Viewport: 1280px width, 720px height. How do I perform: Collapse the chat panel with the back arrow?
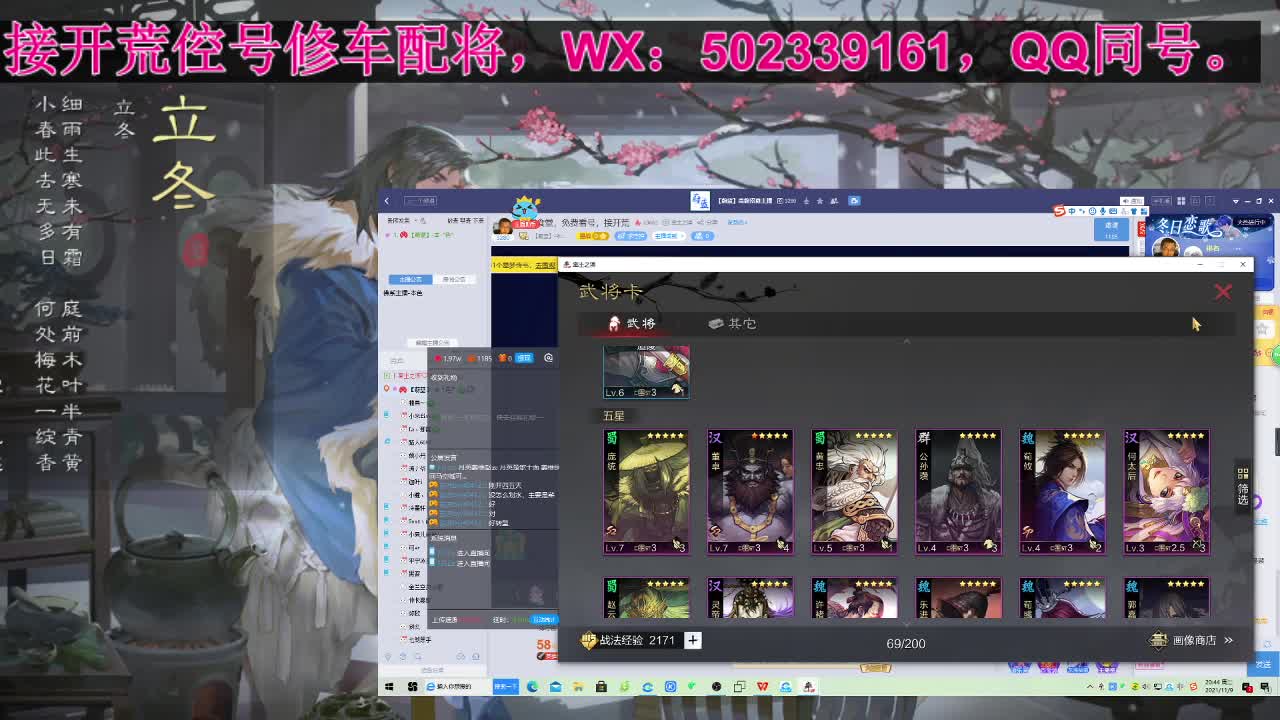(387, 199)
